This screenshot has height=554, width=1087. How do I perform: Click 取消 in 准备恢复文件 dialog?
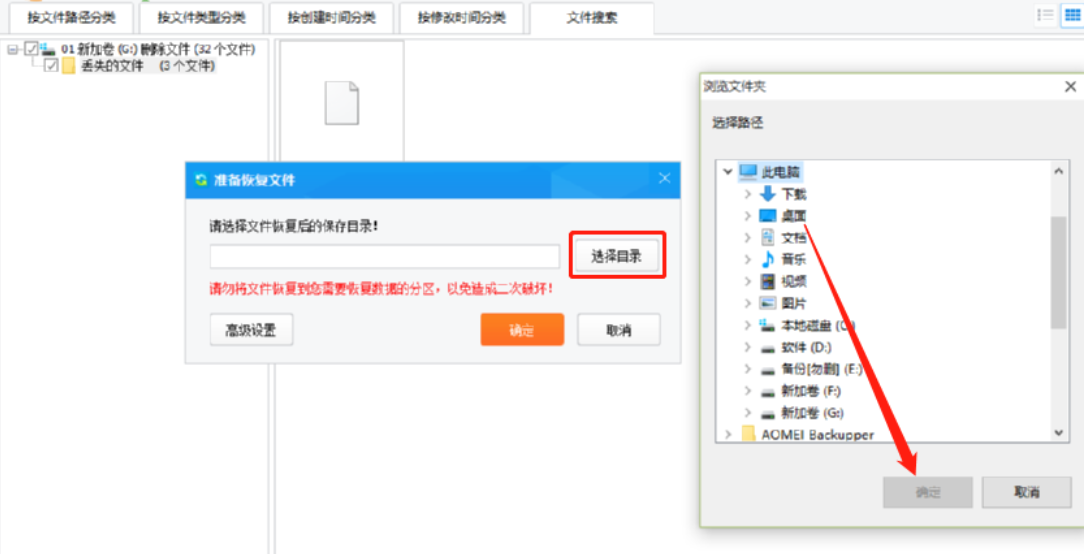(x=618, y=330)
